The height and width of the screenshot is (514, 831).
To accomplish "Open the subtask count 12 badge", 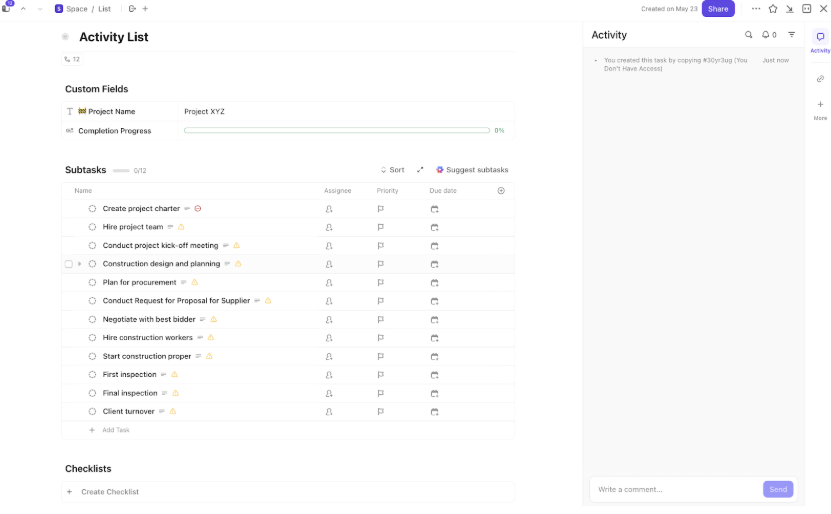I will pos(72,59).
